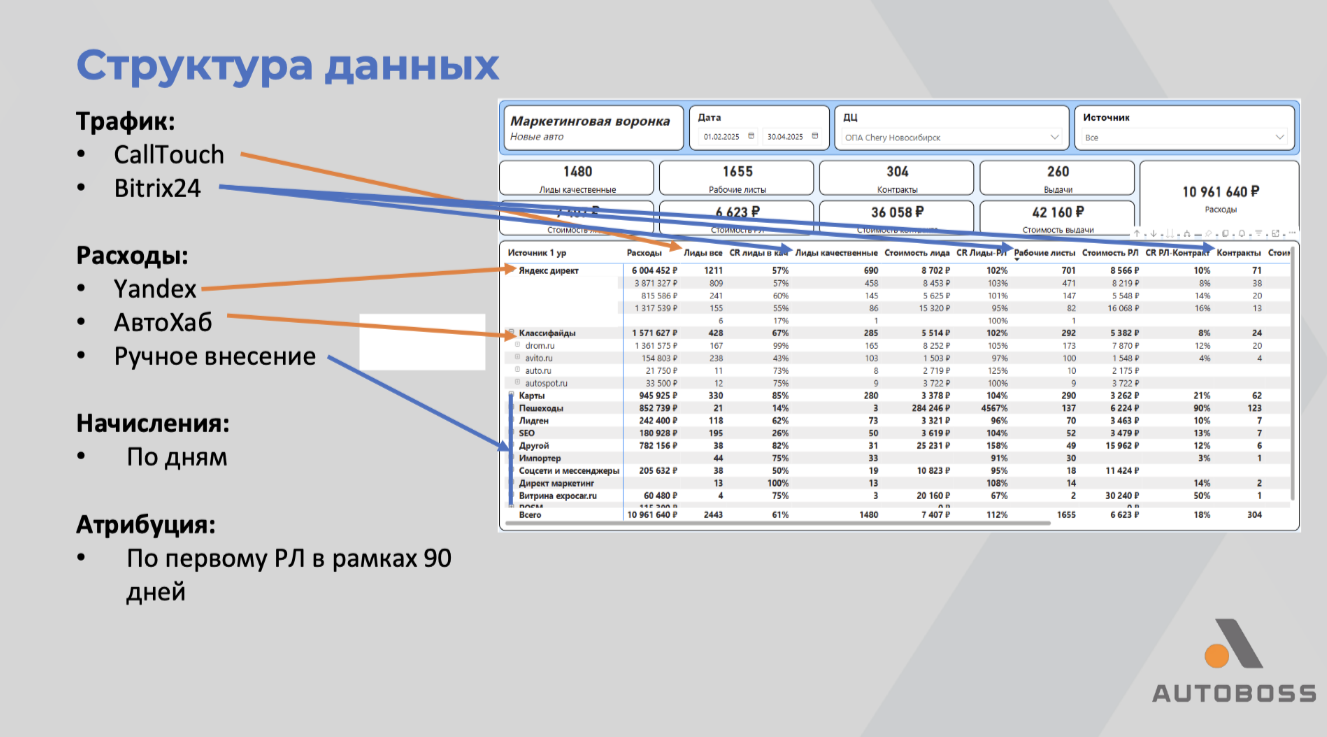Click the 284 246 ₽ lead cost cell
This screenshot has width=1327, height=737.
pos(929,408)
